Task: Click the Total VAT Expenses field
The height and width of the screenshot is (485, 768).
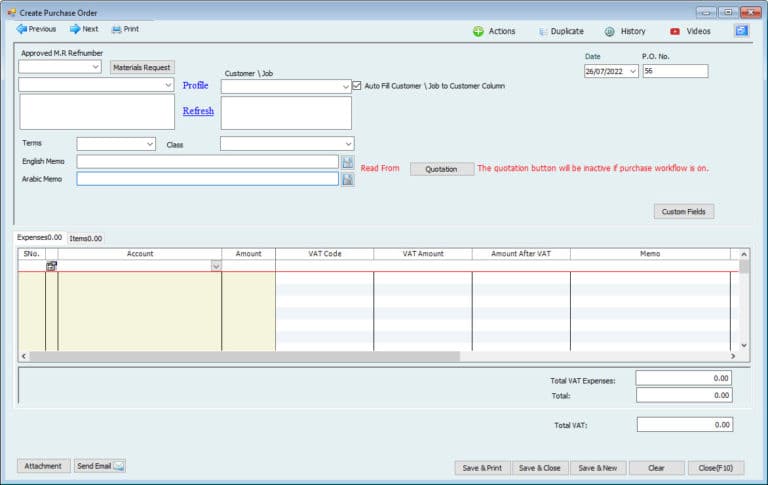Action: pos(684,378)
